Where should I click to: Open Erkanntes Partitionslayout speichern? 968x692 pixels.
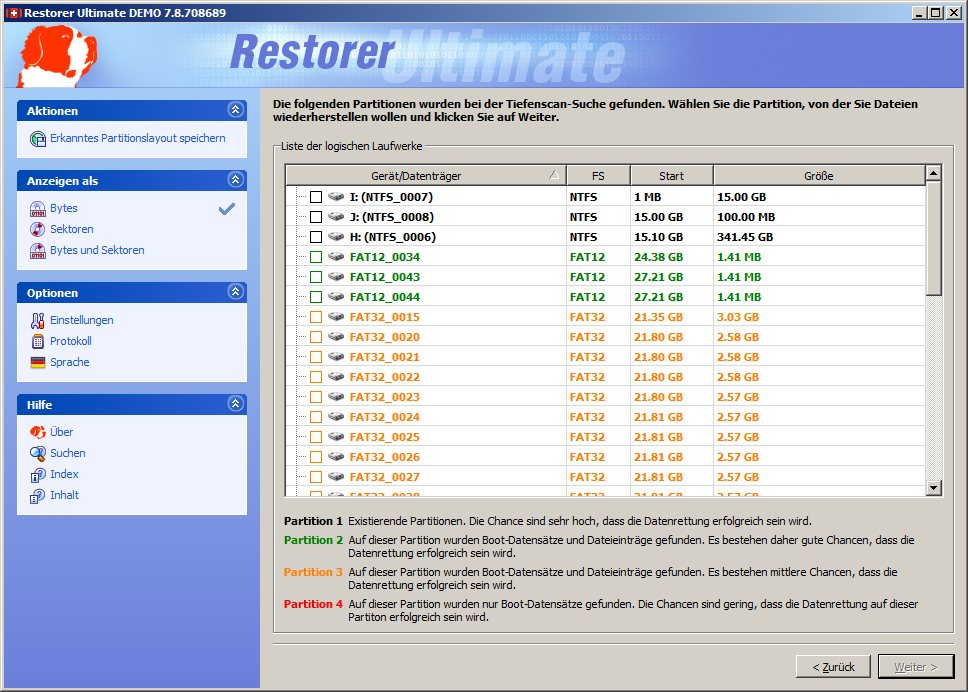coord(138,138)
